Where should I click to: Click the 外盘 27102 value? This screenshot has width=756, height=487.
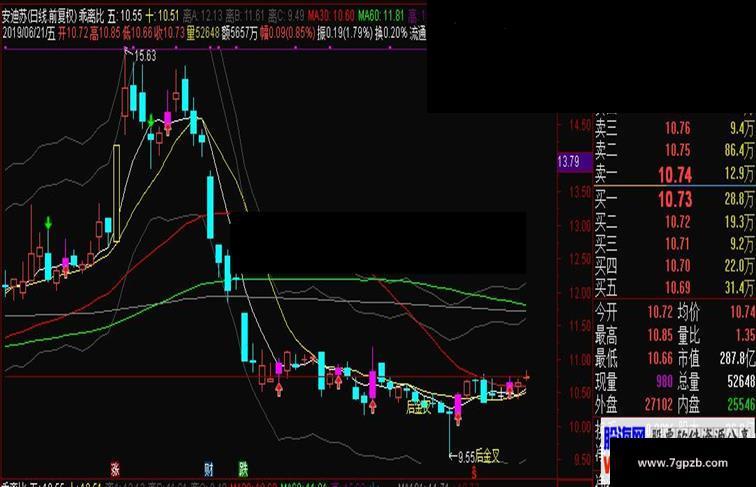(659, 404)
